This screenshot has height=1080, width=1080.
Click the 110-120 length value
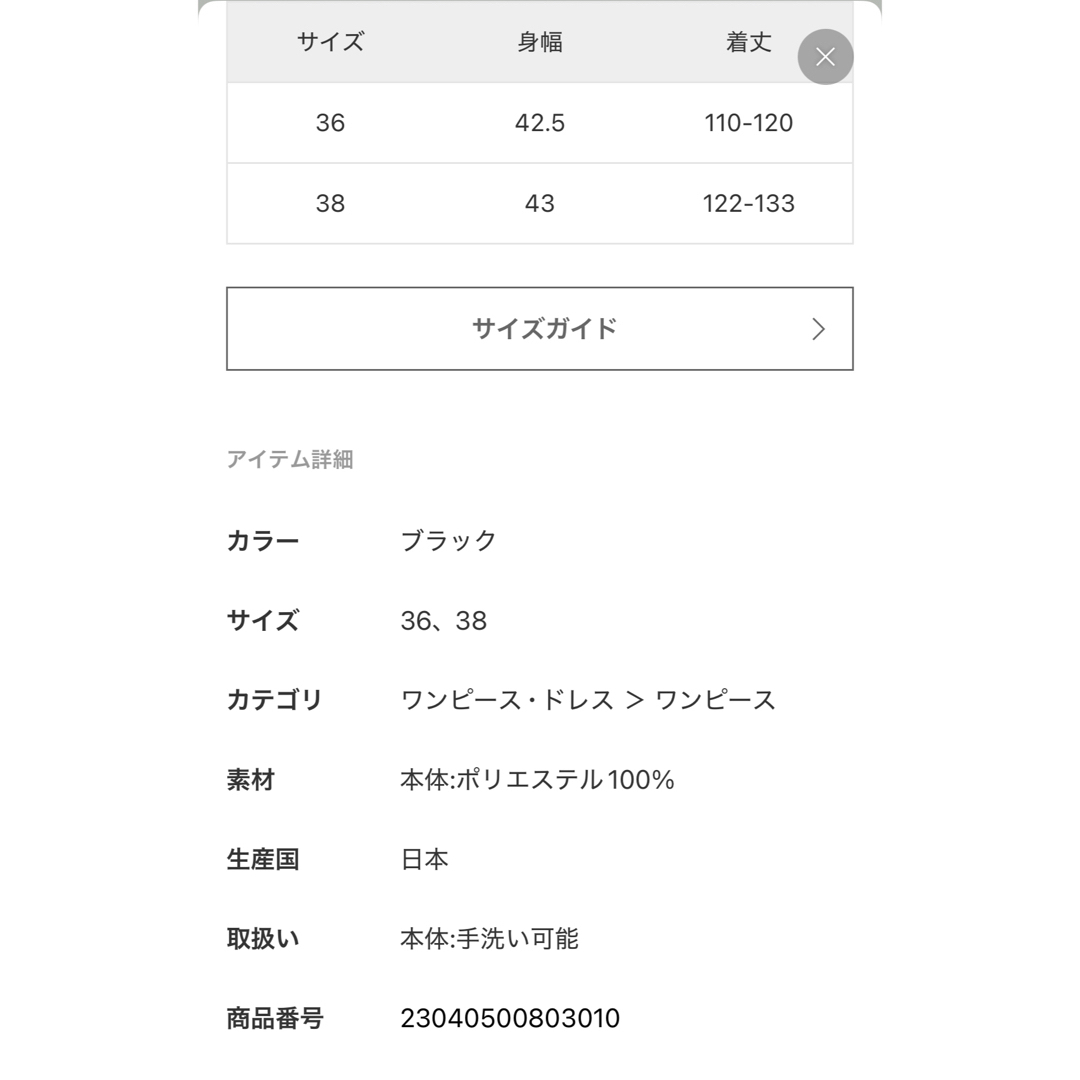[749, 123]
